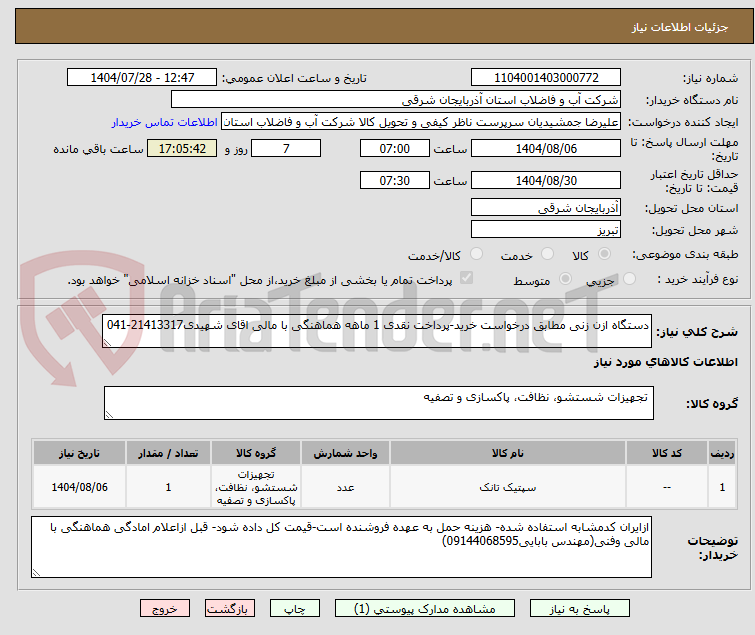This screenshot has height=635, width=755.
Task: Select the جزیی purchase type radio
Action: 629,278
